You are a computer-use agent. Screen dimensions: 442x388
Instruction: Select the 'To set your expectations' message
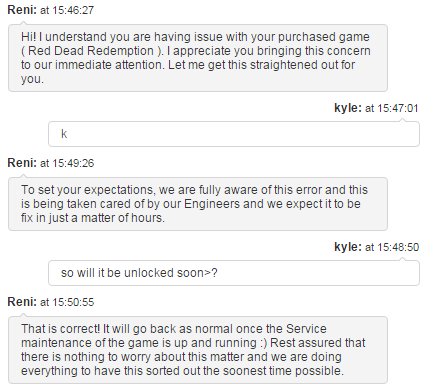(x=198, y=204)
